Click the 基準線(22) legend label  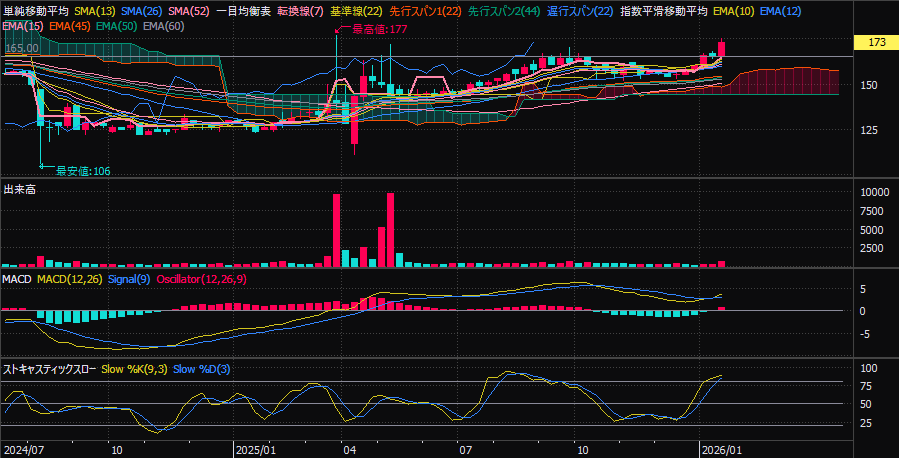click(x=355, y=11)
